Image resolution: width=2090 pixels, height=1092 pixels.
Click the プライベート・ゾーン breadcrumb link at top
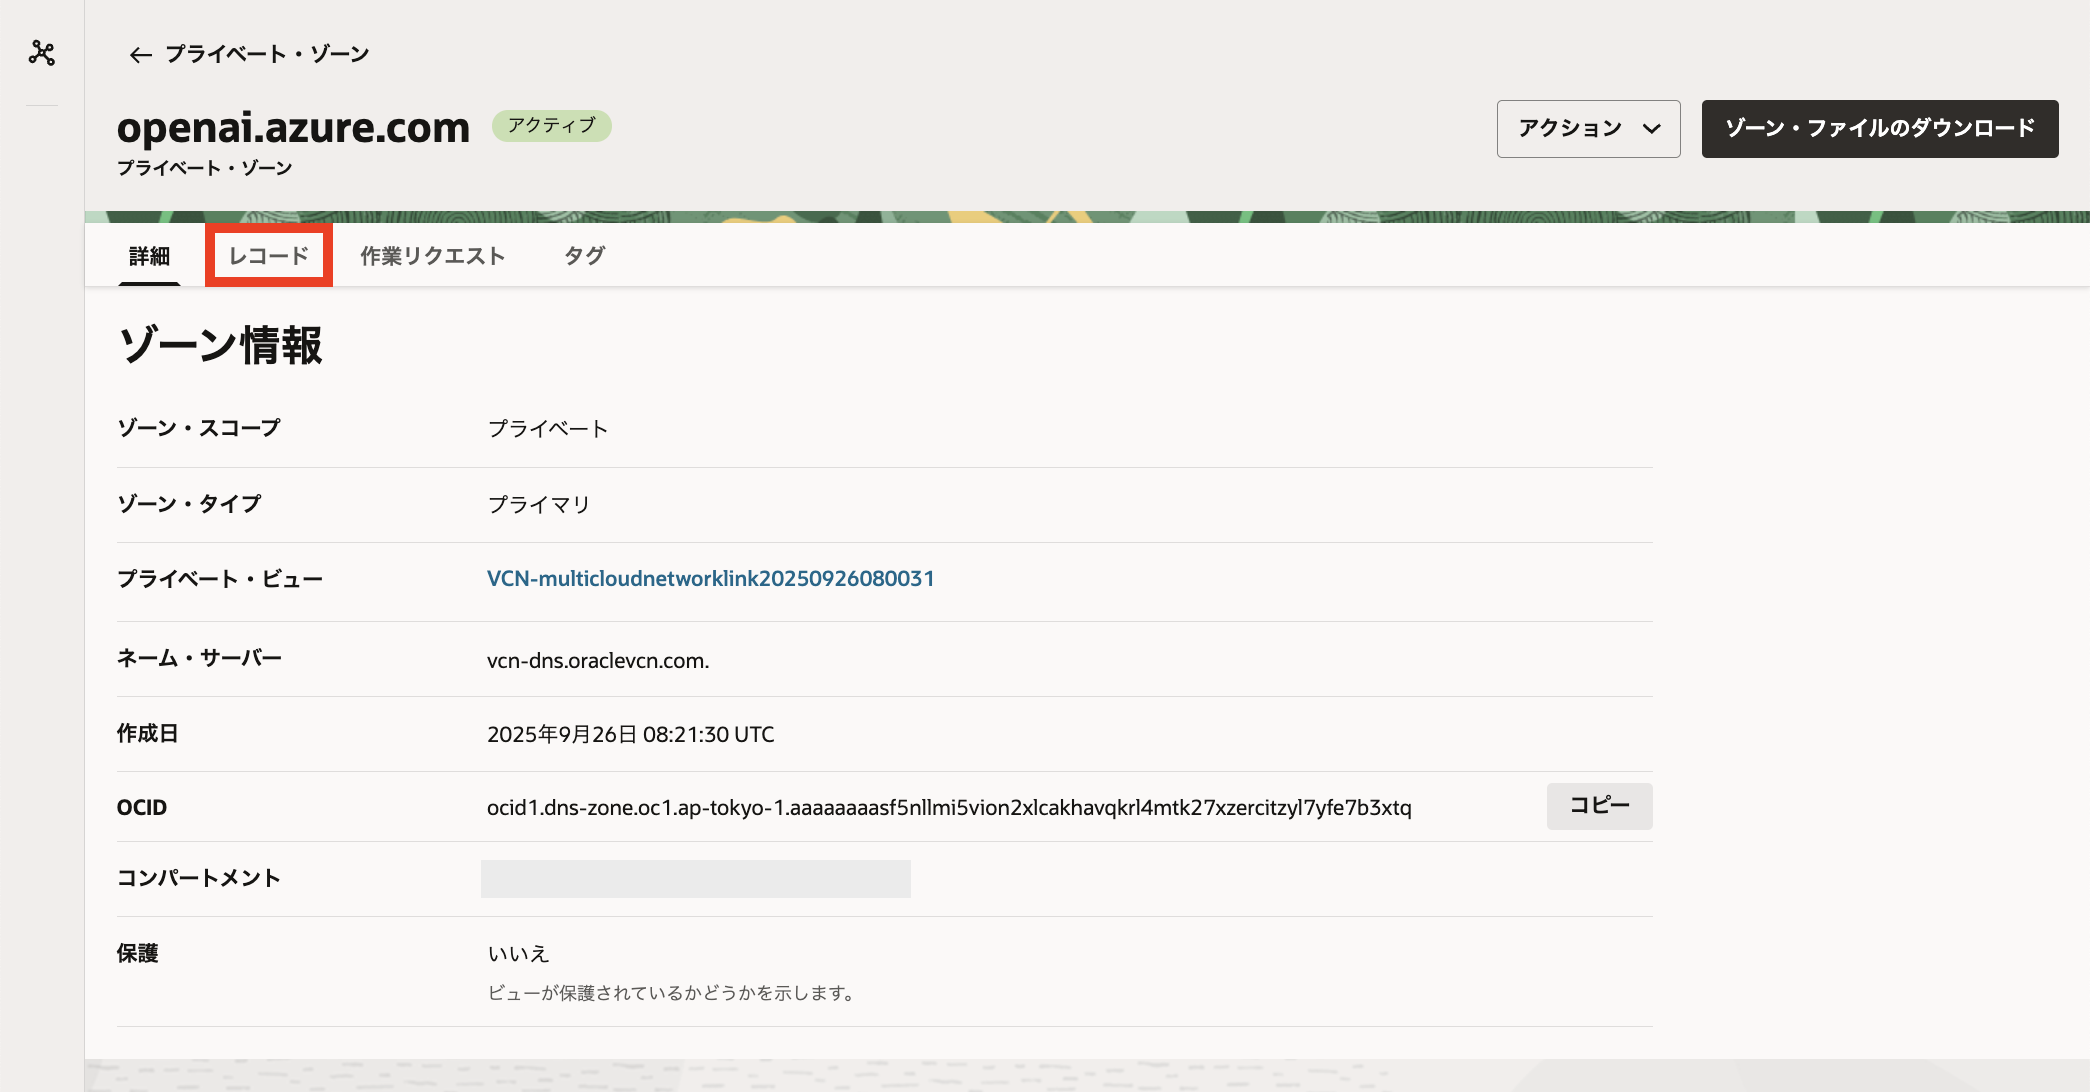coord(267,54)
